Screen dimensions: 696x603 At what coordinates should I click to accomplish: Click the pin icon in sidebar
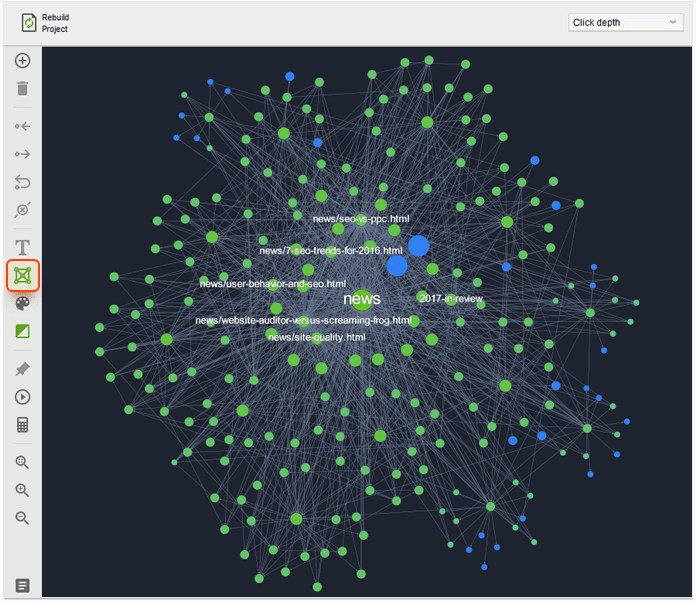pos(22,369)
